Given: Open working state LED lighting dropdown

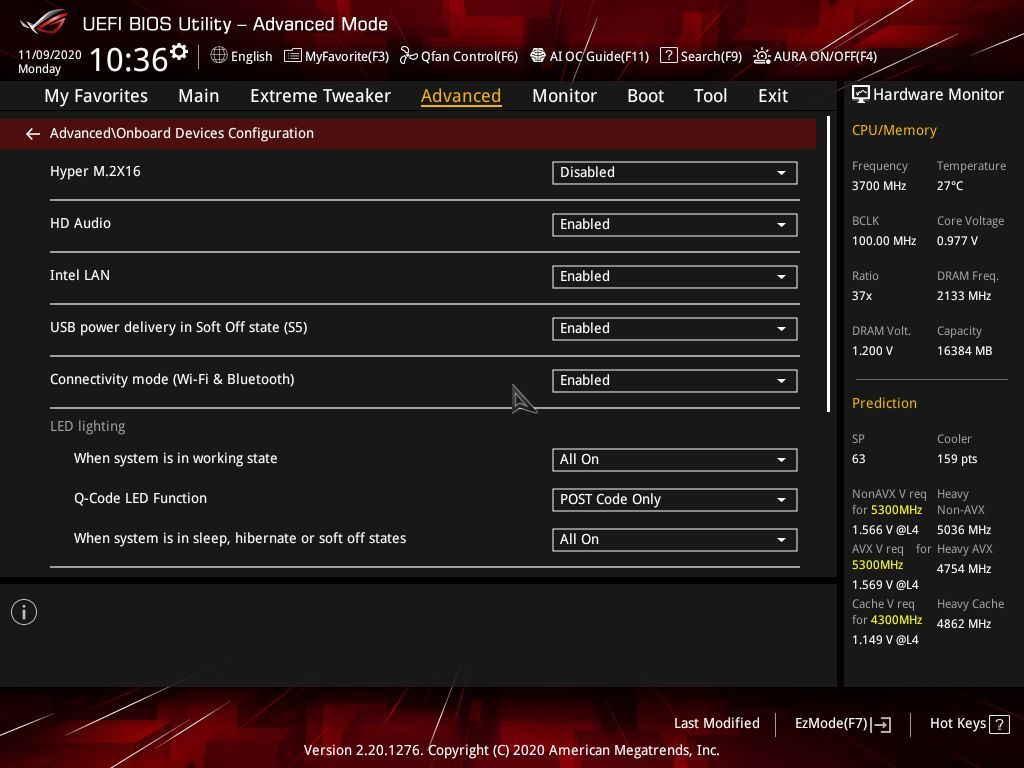Looking at the screenshot, I should point(675,460).
